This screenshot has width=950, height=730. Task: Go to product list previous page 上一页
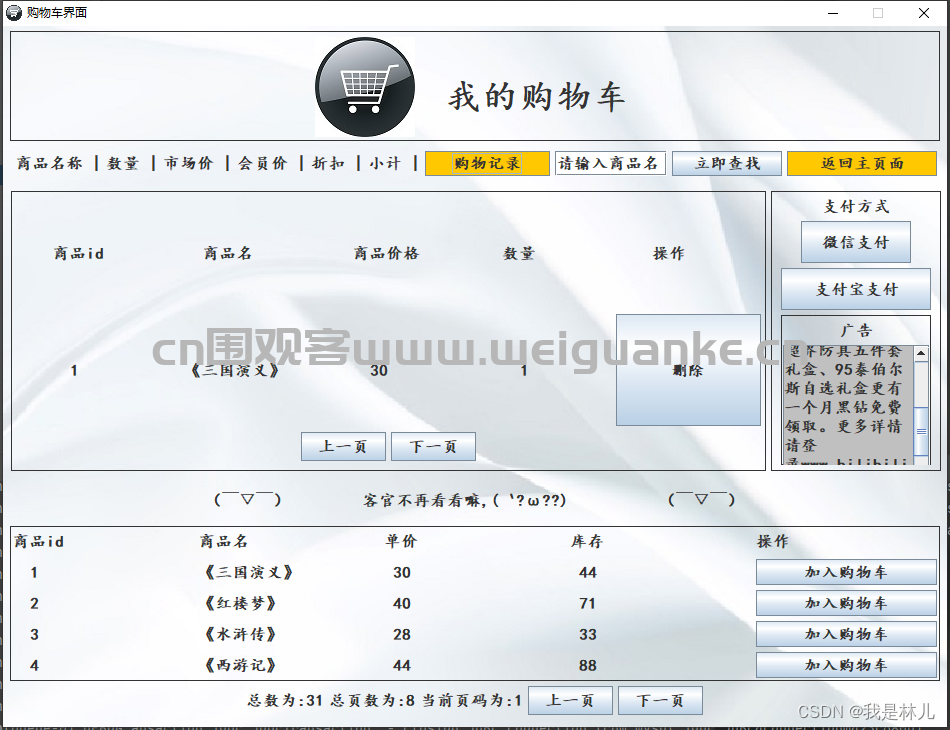pyautogui.click(x=570, y=701)
